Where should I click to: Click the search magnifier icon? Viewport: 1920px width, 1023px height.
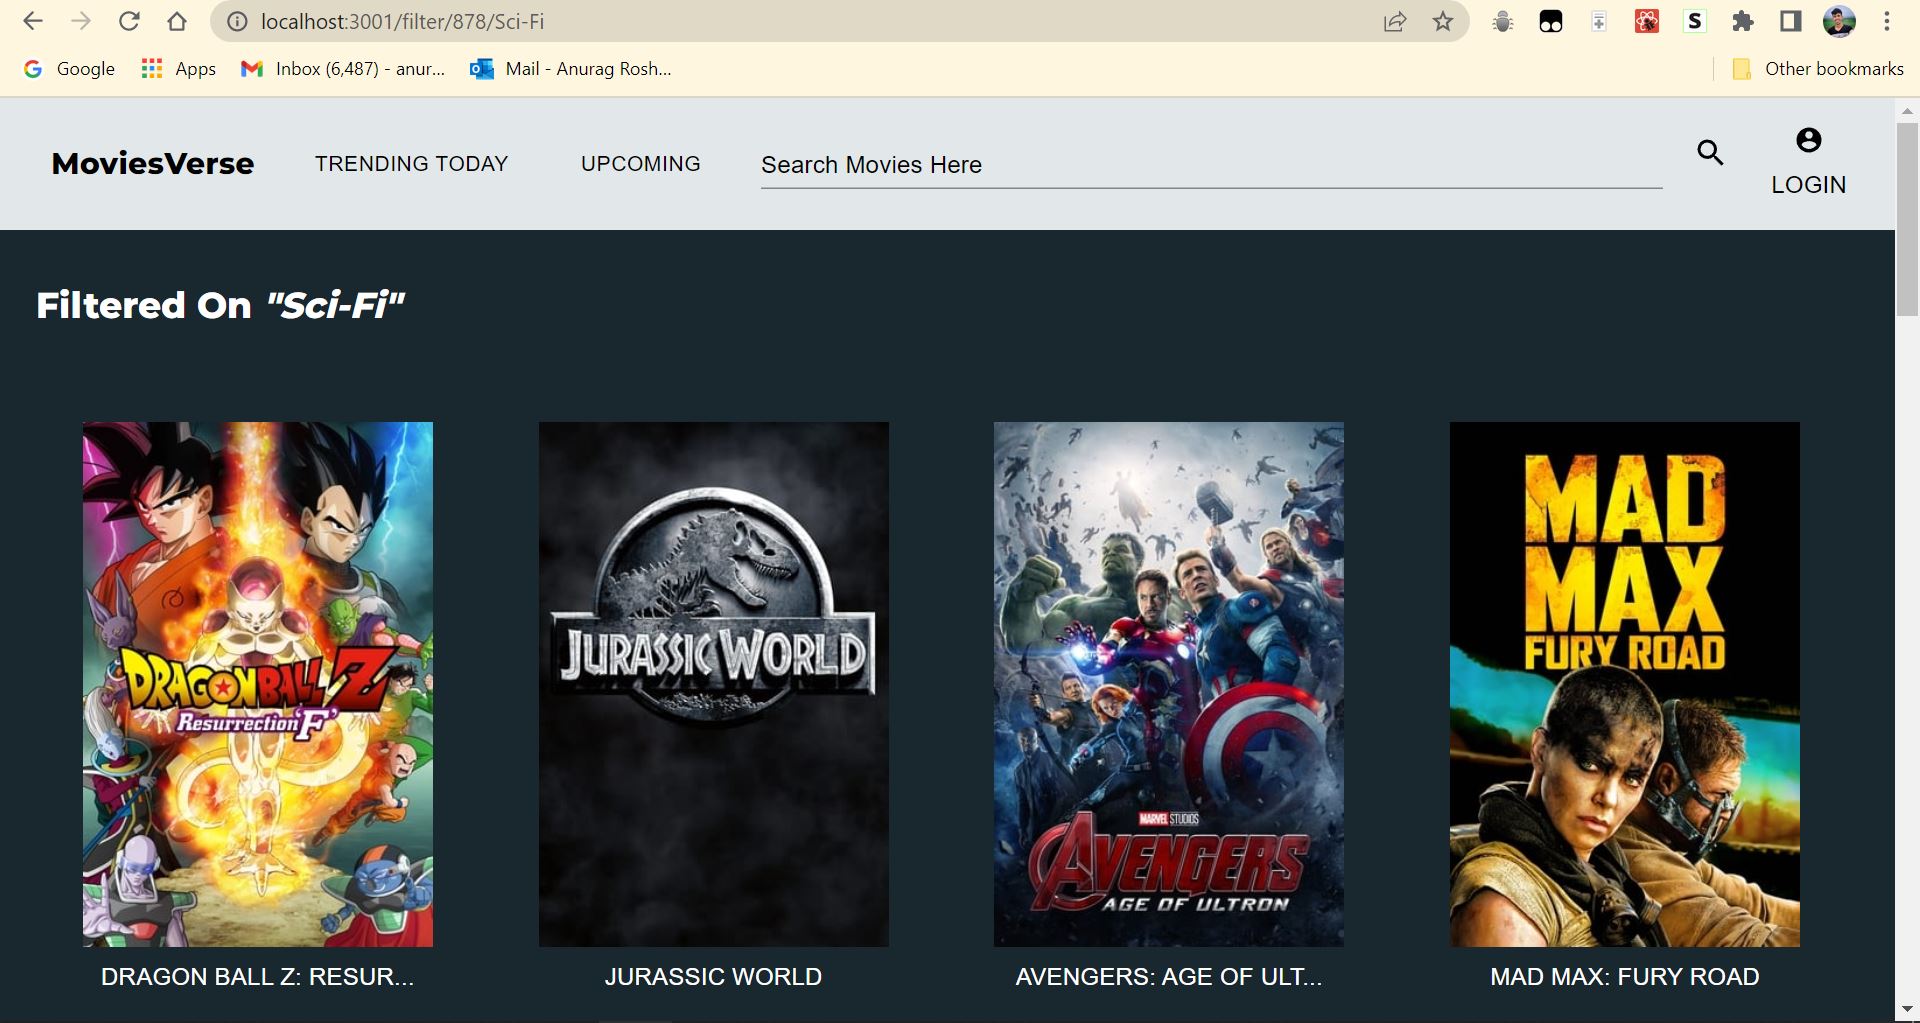(1710, 152)
